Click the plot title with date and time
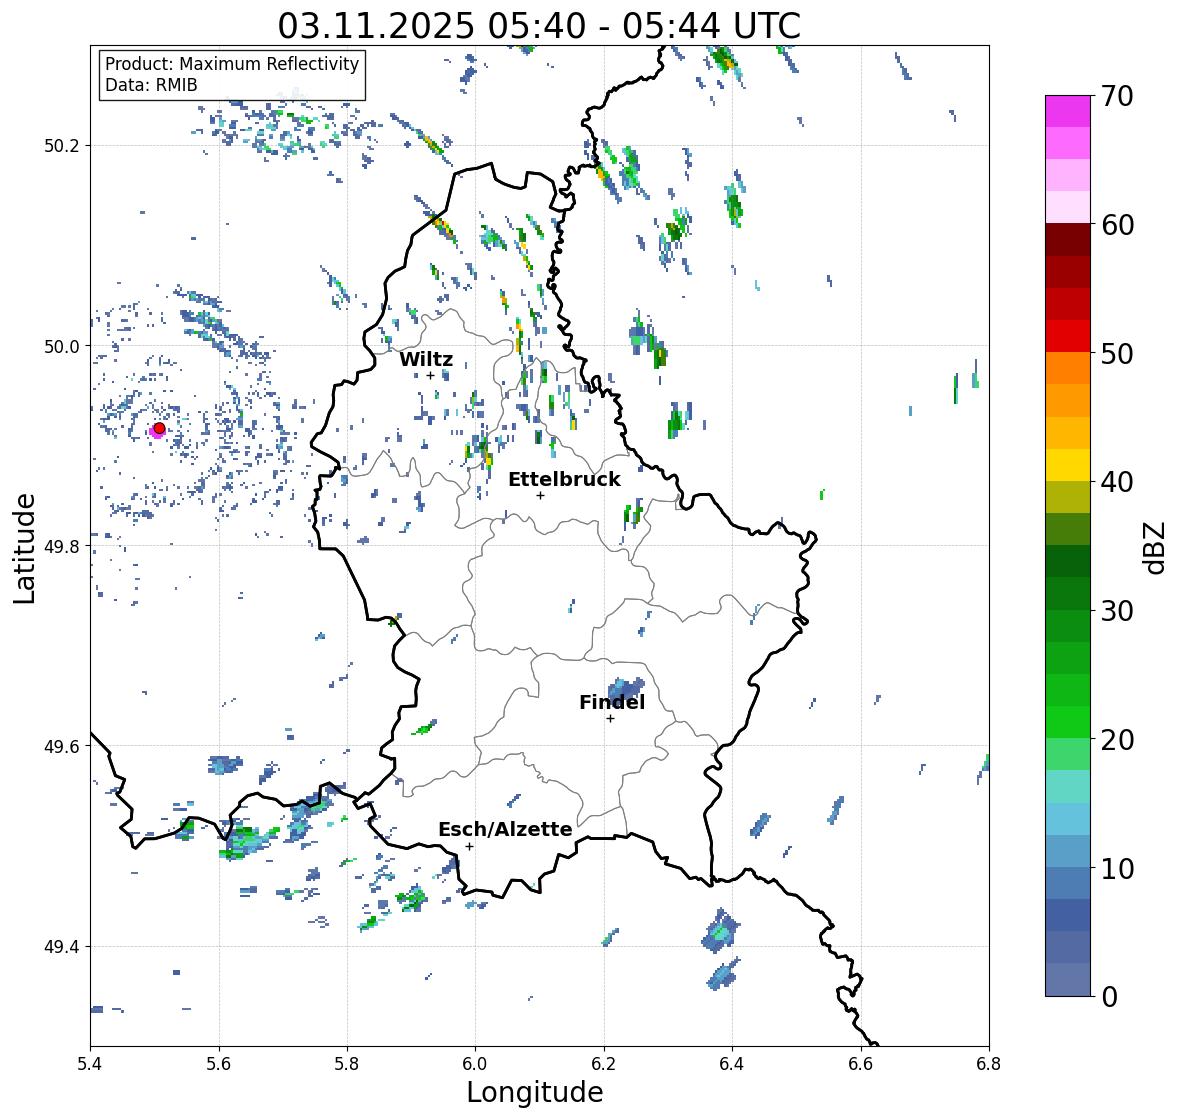1179x1117 pixels. point(539,26)
